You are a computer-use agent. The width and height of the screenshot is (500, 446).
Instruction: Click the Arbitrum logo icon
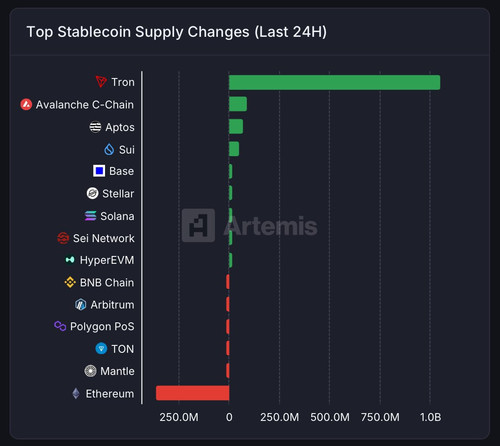pyautogui.click(x=81, y=304)
